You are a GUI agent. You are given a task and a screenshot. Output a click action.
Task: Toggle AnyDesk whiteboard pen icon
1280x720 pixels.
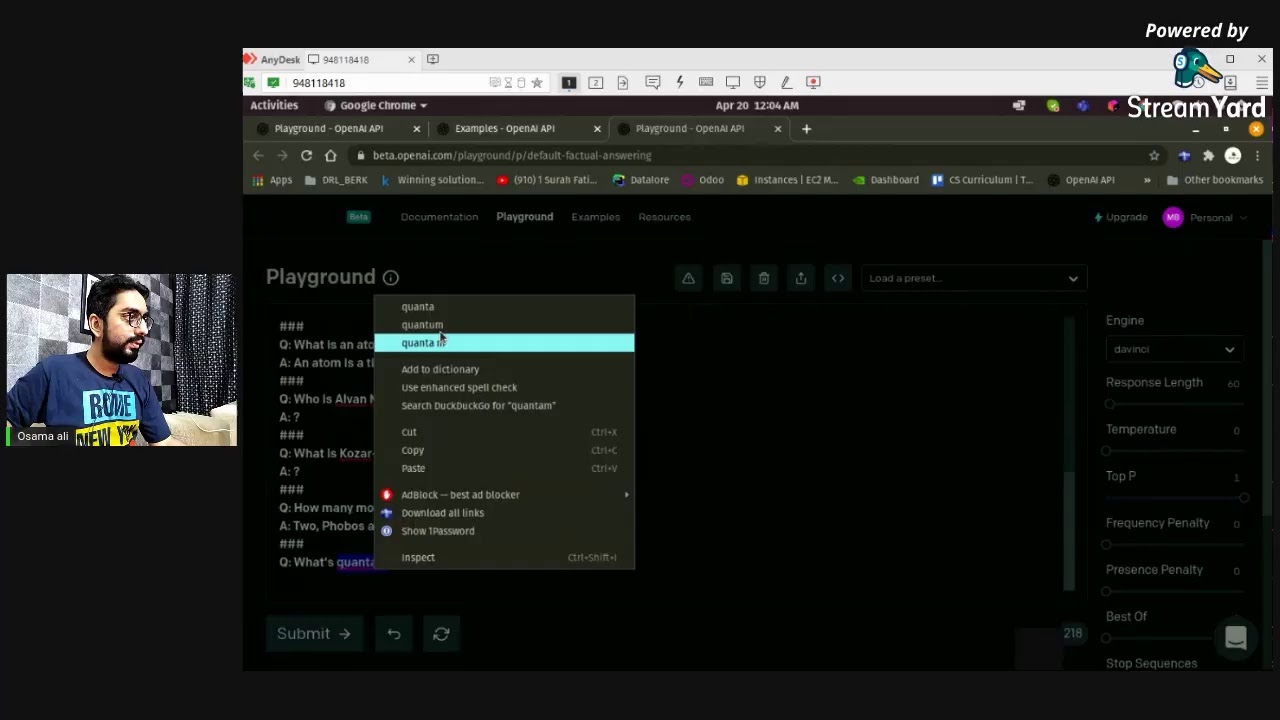[x=786, y=82]
